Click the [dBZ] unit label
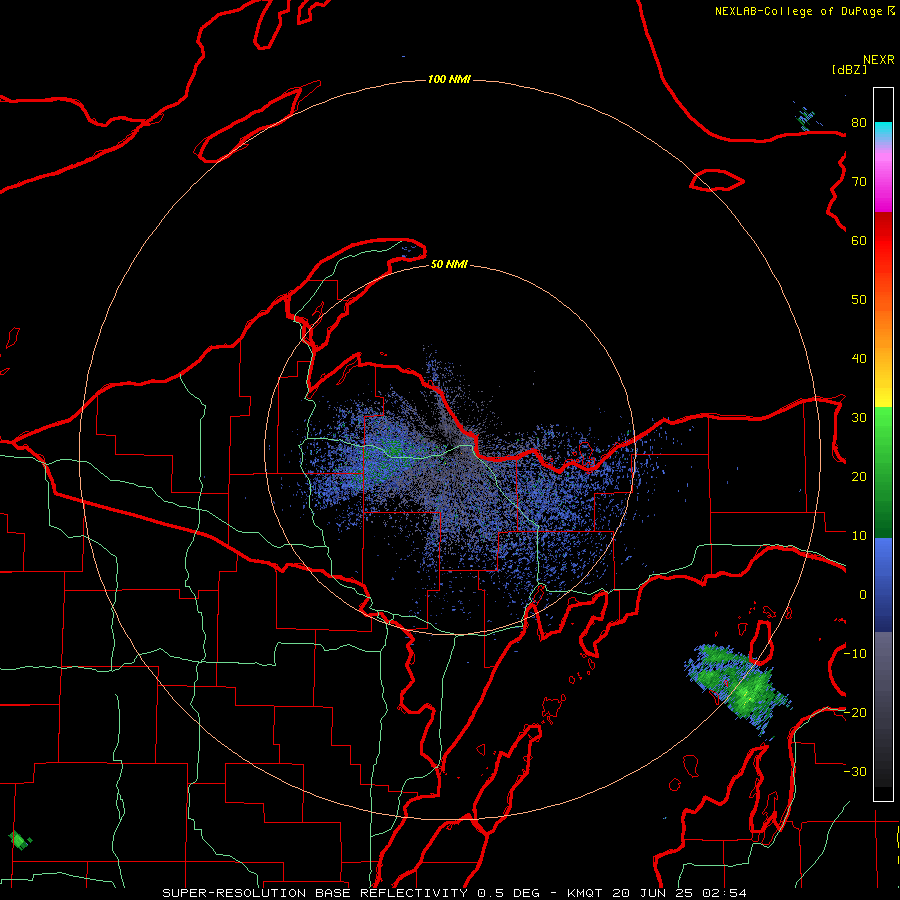 click(849, 70)
